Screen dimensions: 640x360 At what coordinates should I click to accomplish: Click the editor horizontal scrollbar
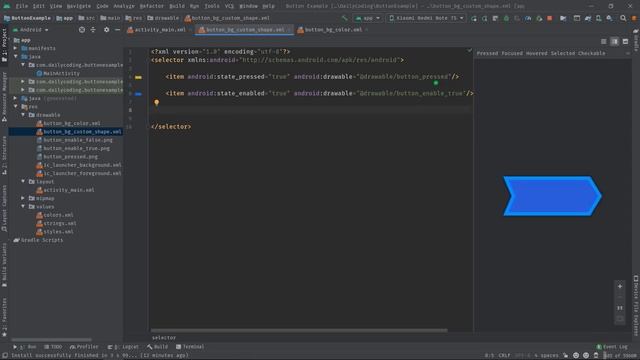click(x=299, y=330)
